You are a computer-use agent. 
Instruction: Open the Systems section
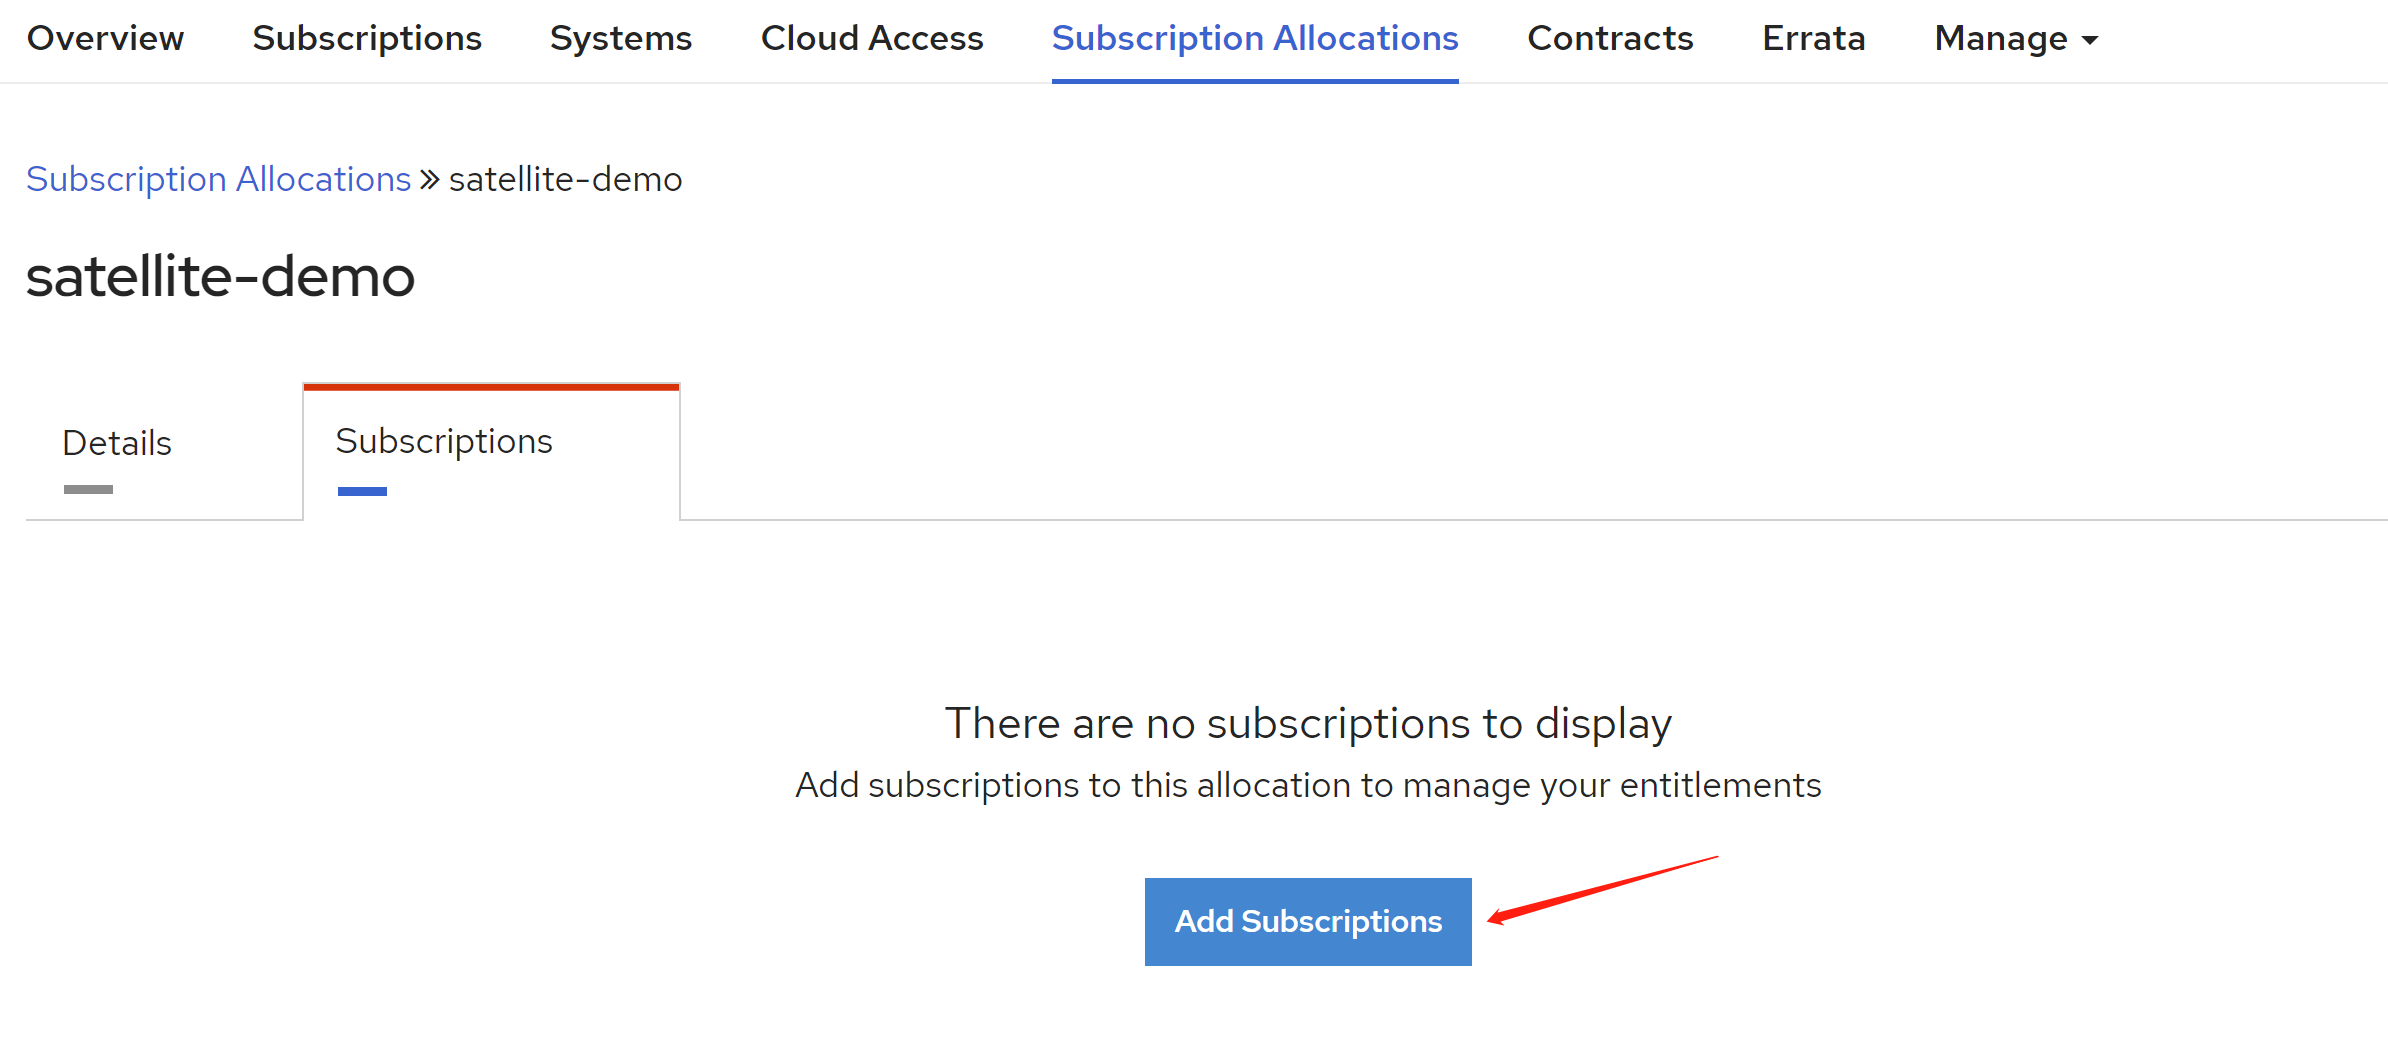click(x=620, y=38)
